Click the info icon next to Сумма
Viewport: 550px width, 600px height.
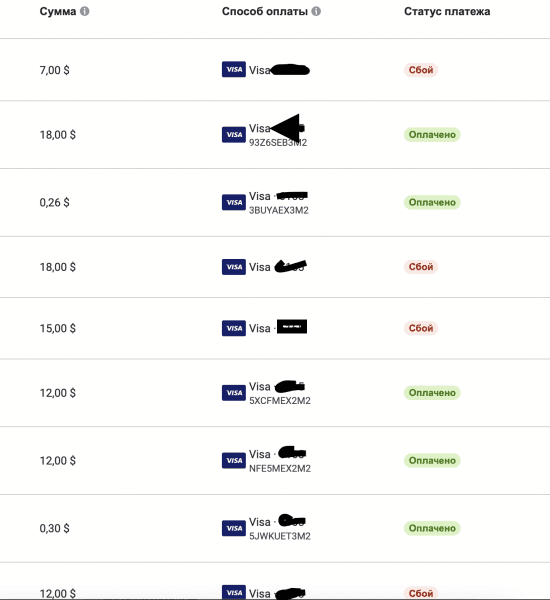point(85,11)
